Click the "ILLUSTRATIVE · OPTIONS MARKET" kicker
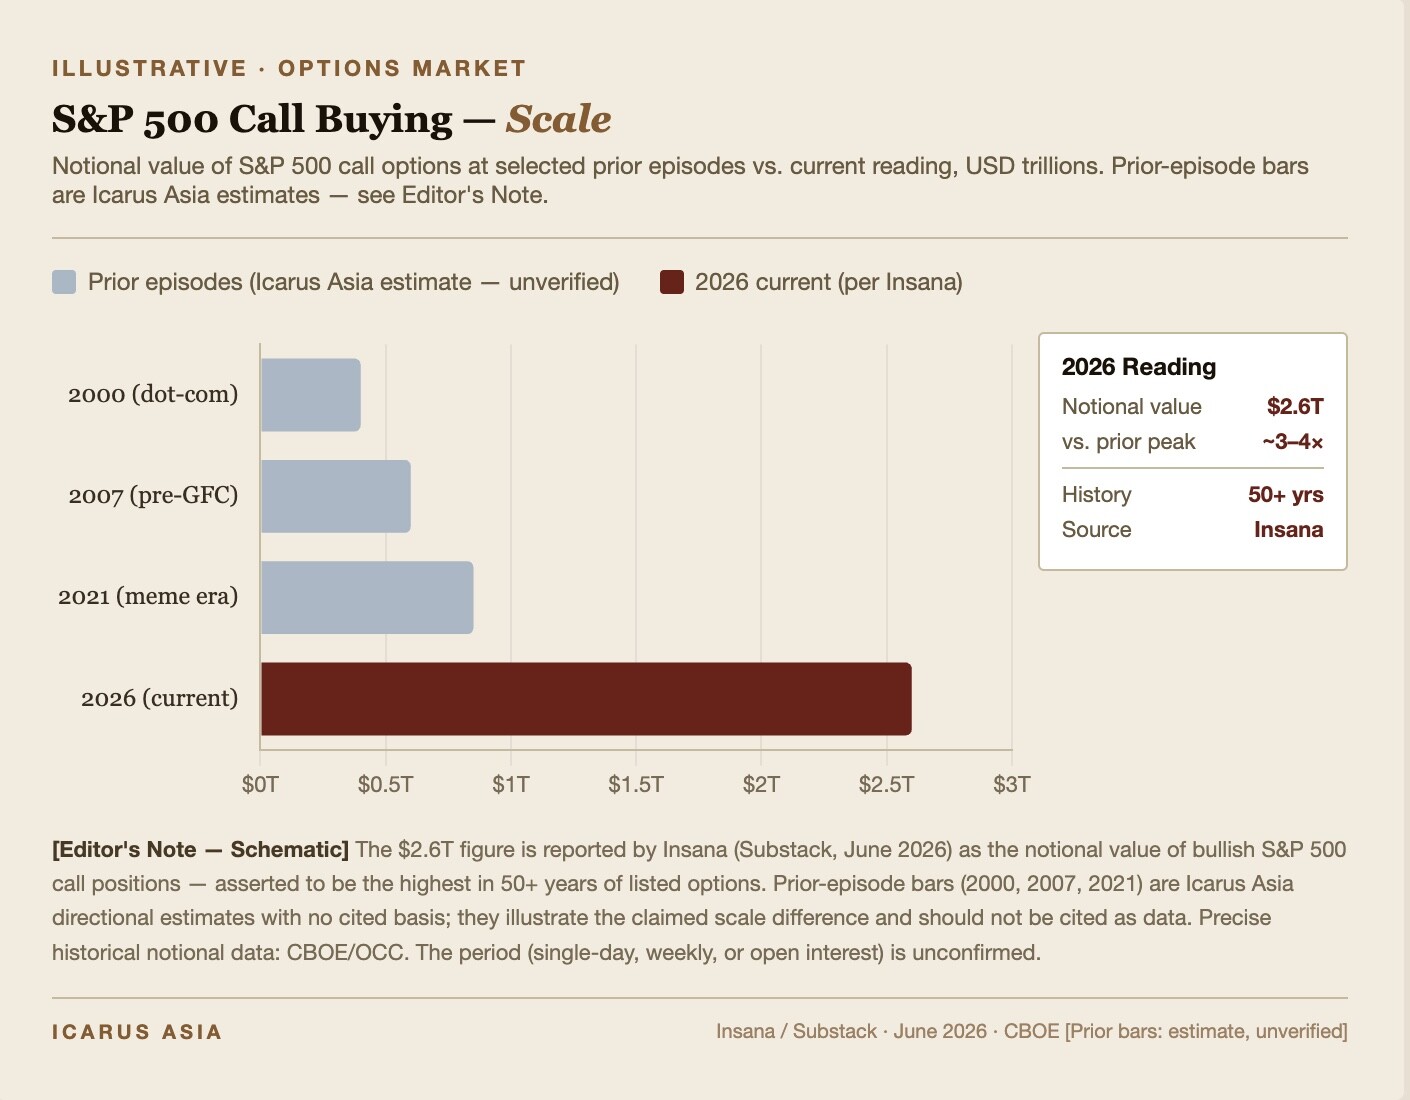 coord(289,68)
